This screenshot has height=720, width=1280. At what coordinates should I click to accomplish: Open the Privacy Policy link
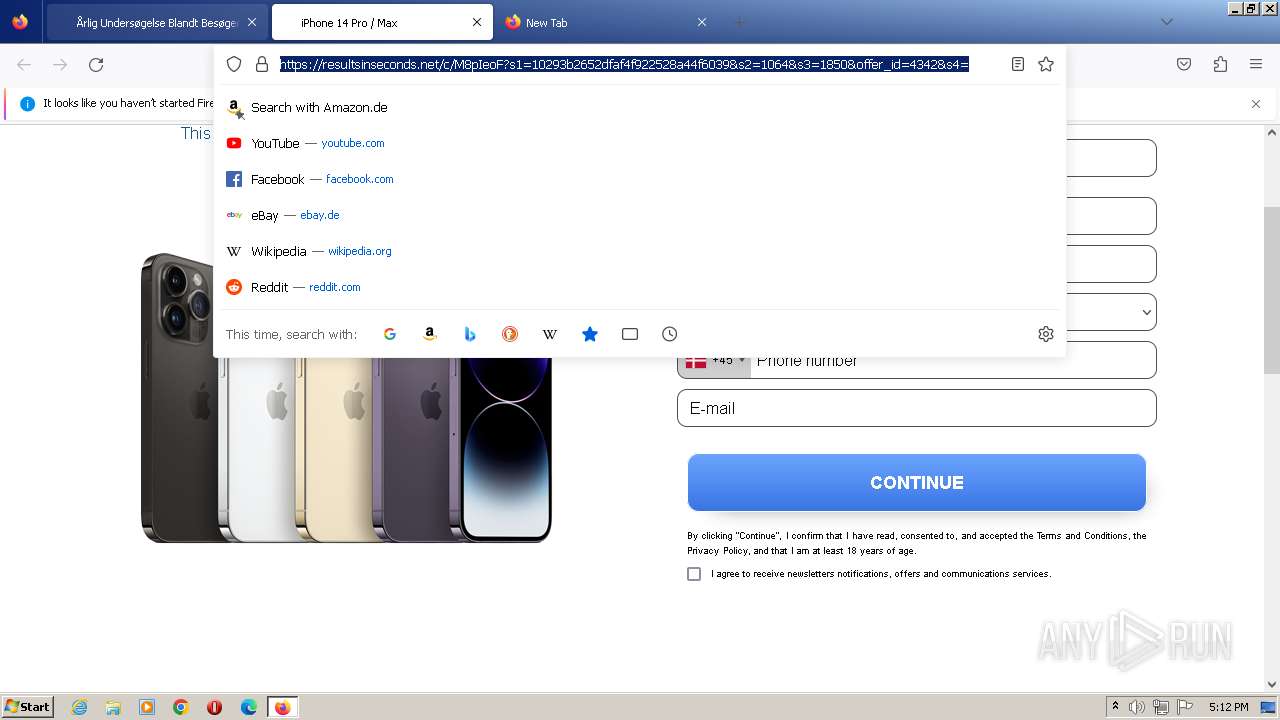tap(717, 551)
